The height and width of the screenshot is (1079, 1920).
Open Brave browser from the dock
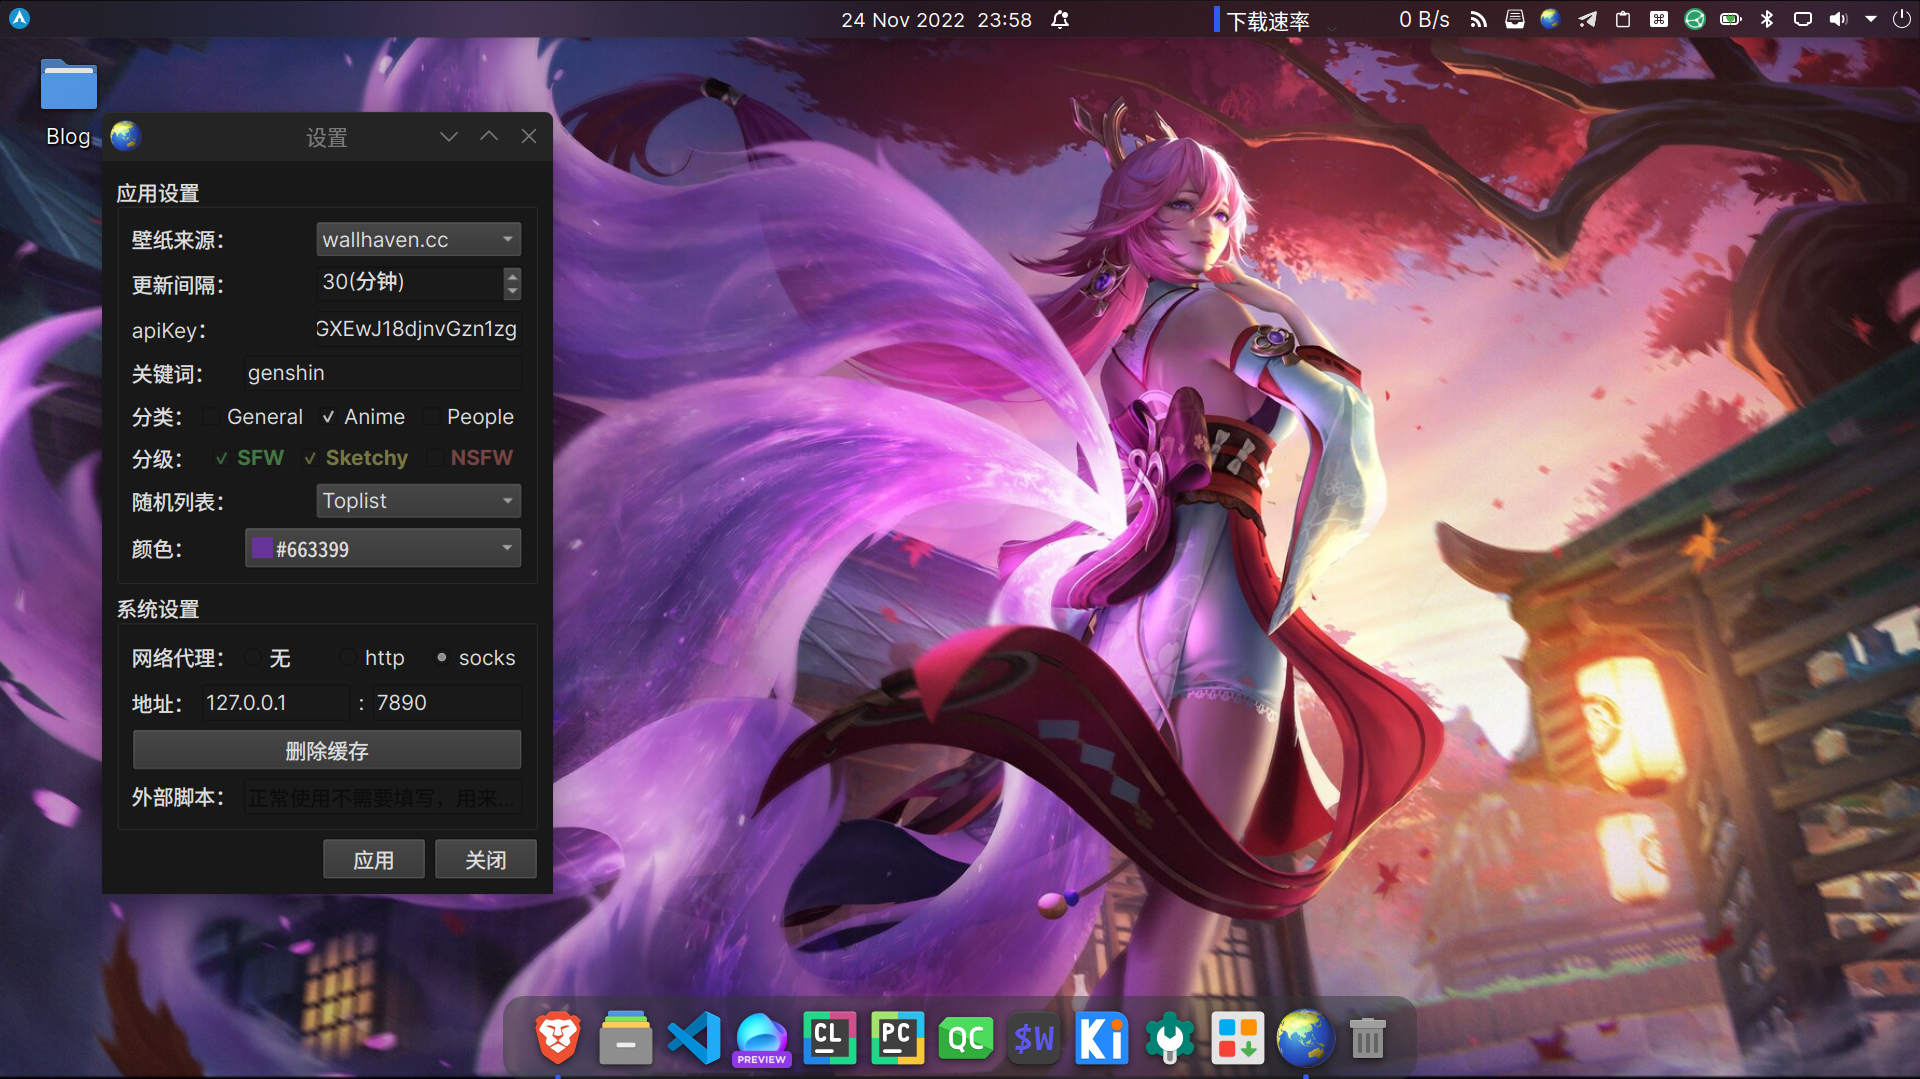[x=558, y=1037]
